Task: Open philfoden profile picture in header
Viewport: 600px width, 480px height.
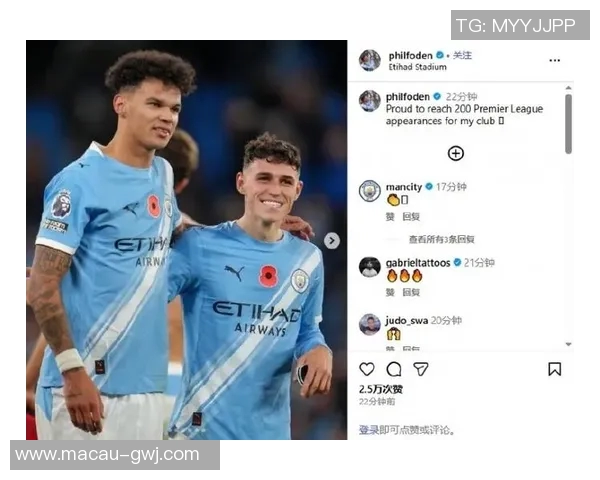Action: coord(370,60)
